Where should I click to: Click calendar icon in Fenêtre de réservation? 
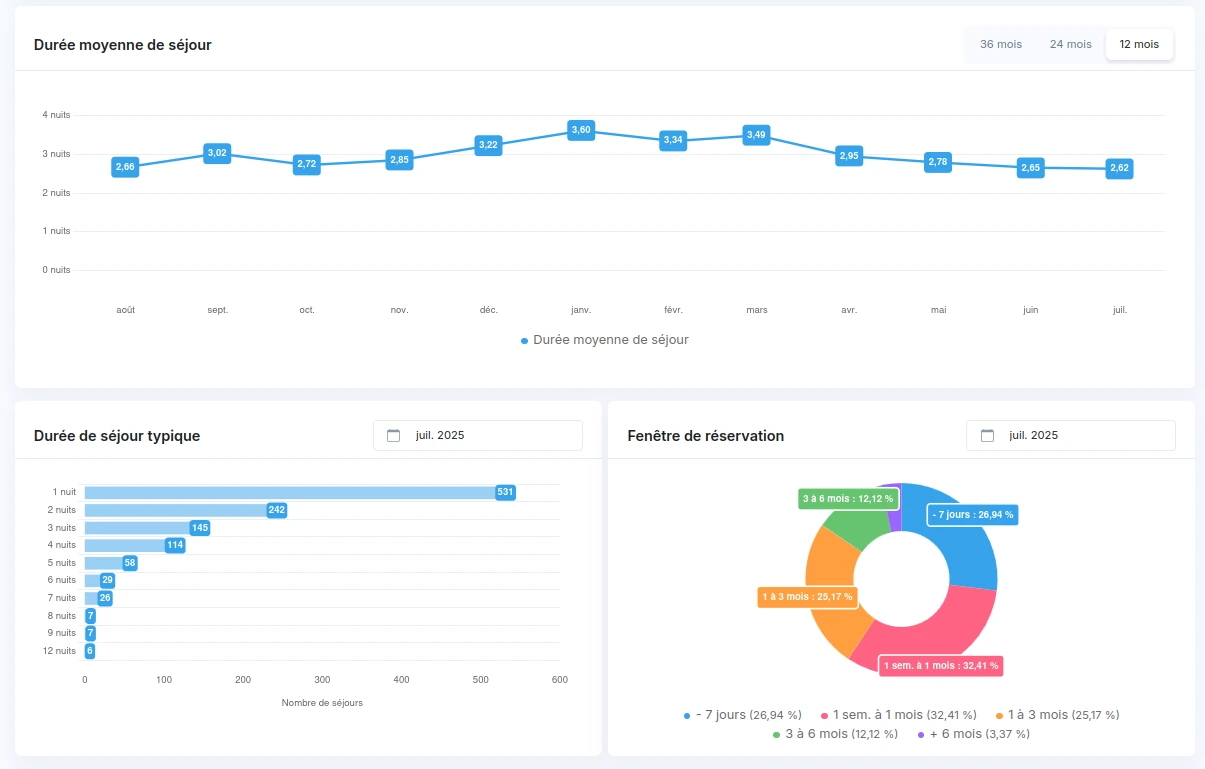(987, 435)
